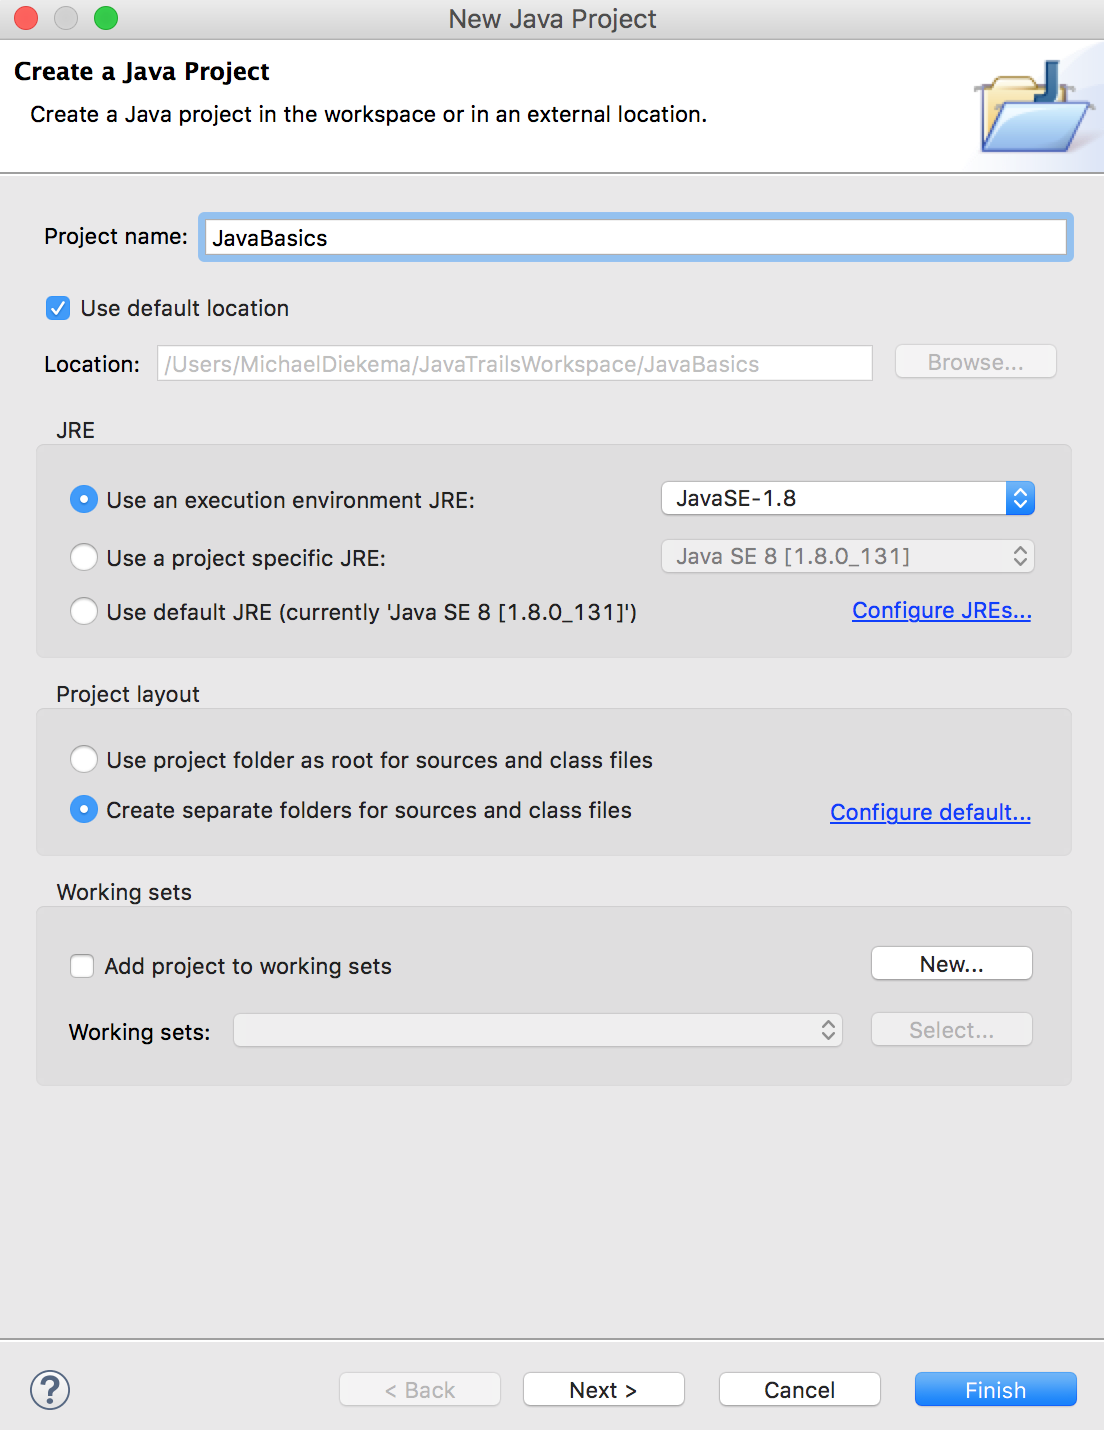Expand the project specific JRE dropdown
The image size is (1104, 1430).
click(x=846, y=556)
